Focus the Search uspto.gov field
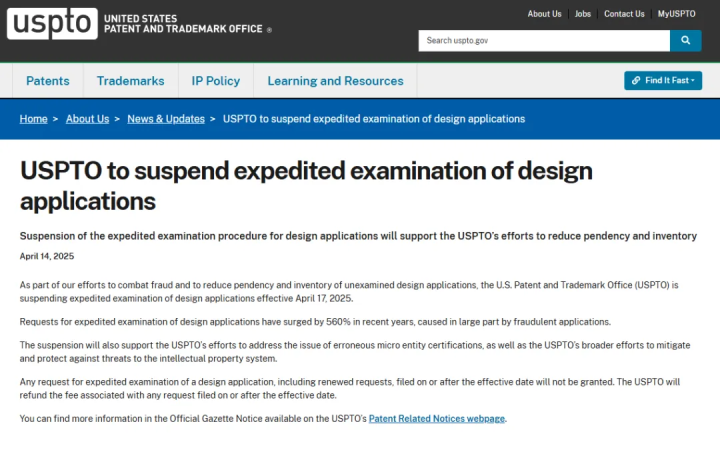 (543, 41)
